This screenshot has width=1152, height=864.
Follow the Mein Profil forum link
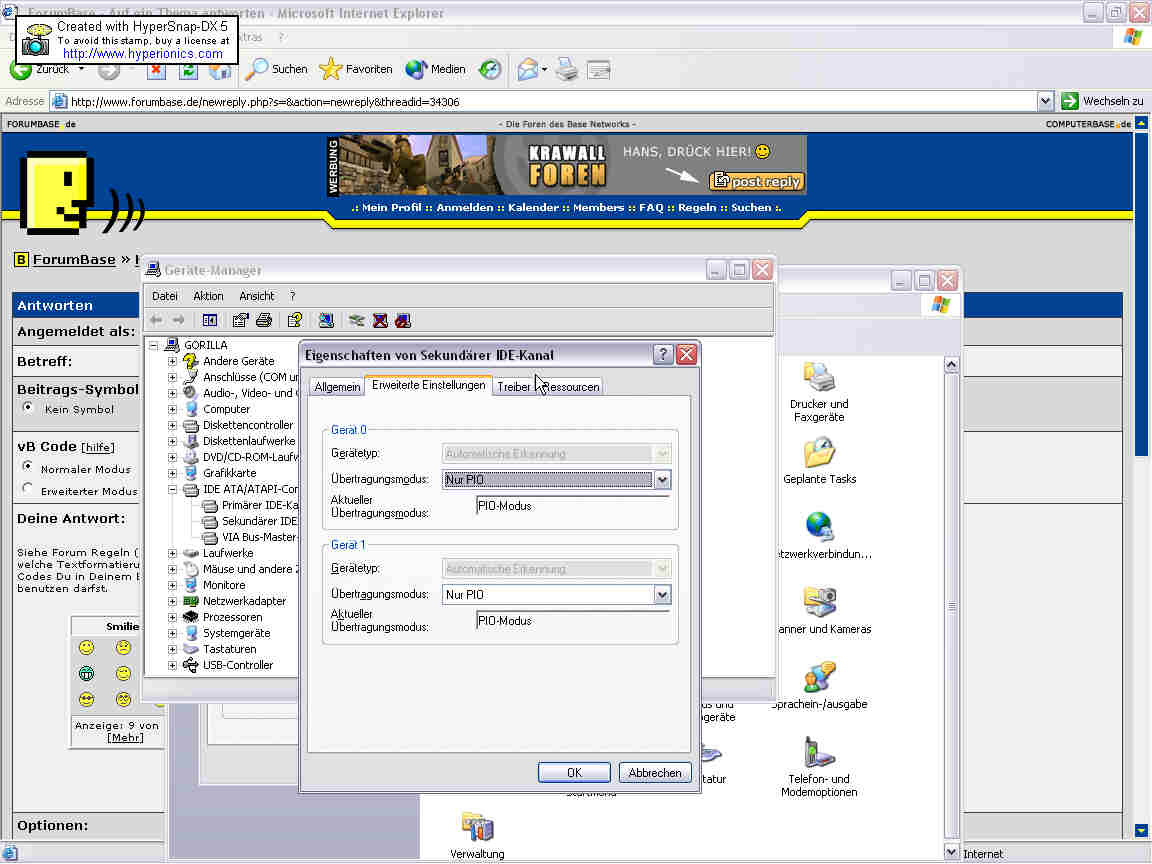[392, 208]
